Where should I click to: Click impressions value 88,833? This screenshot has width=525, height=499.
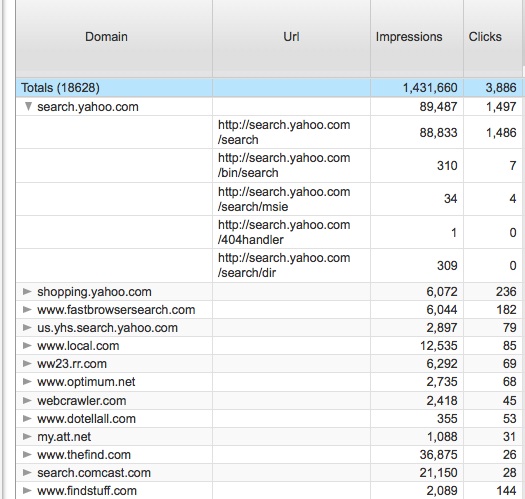pyautogui.click(x=438, y=133)
